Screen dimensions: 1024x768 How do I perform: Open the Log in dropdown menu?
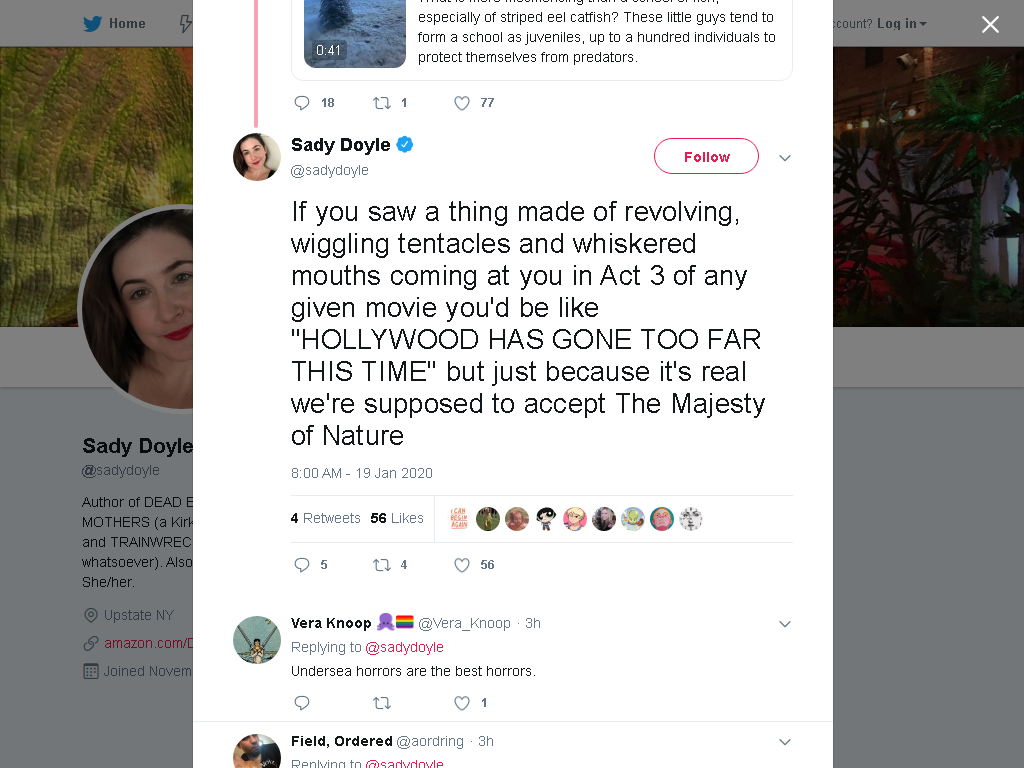[x=901, y=24]
